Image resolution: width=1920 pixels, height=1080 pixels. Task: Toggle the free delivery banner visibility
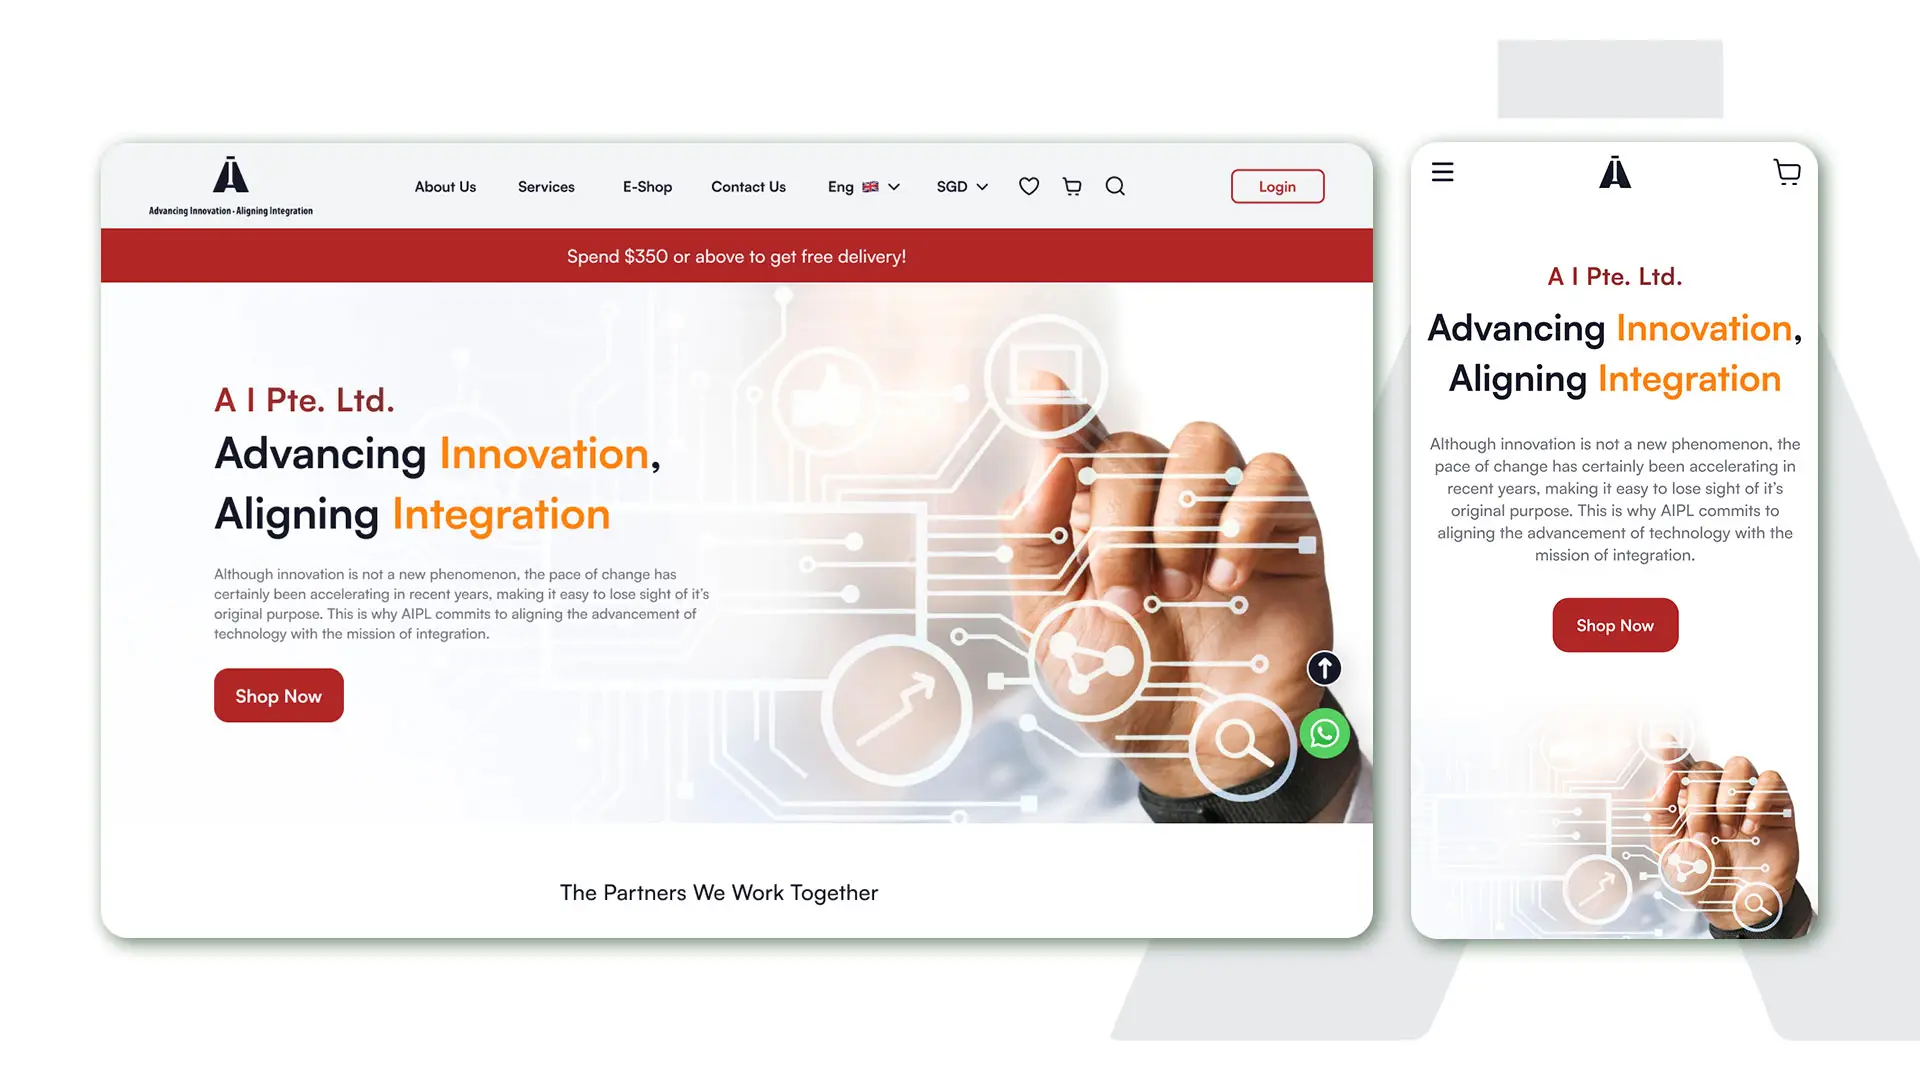pyautogui.click(x=736, y=255)
